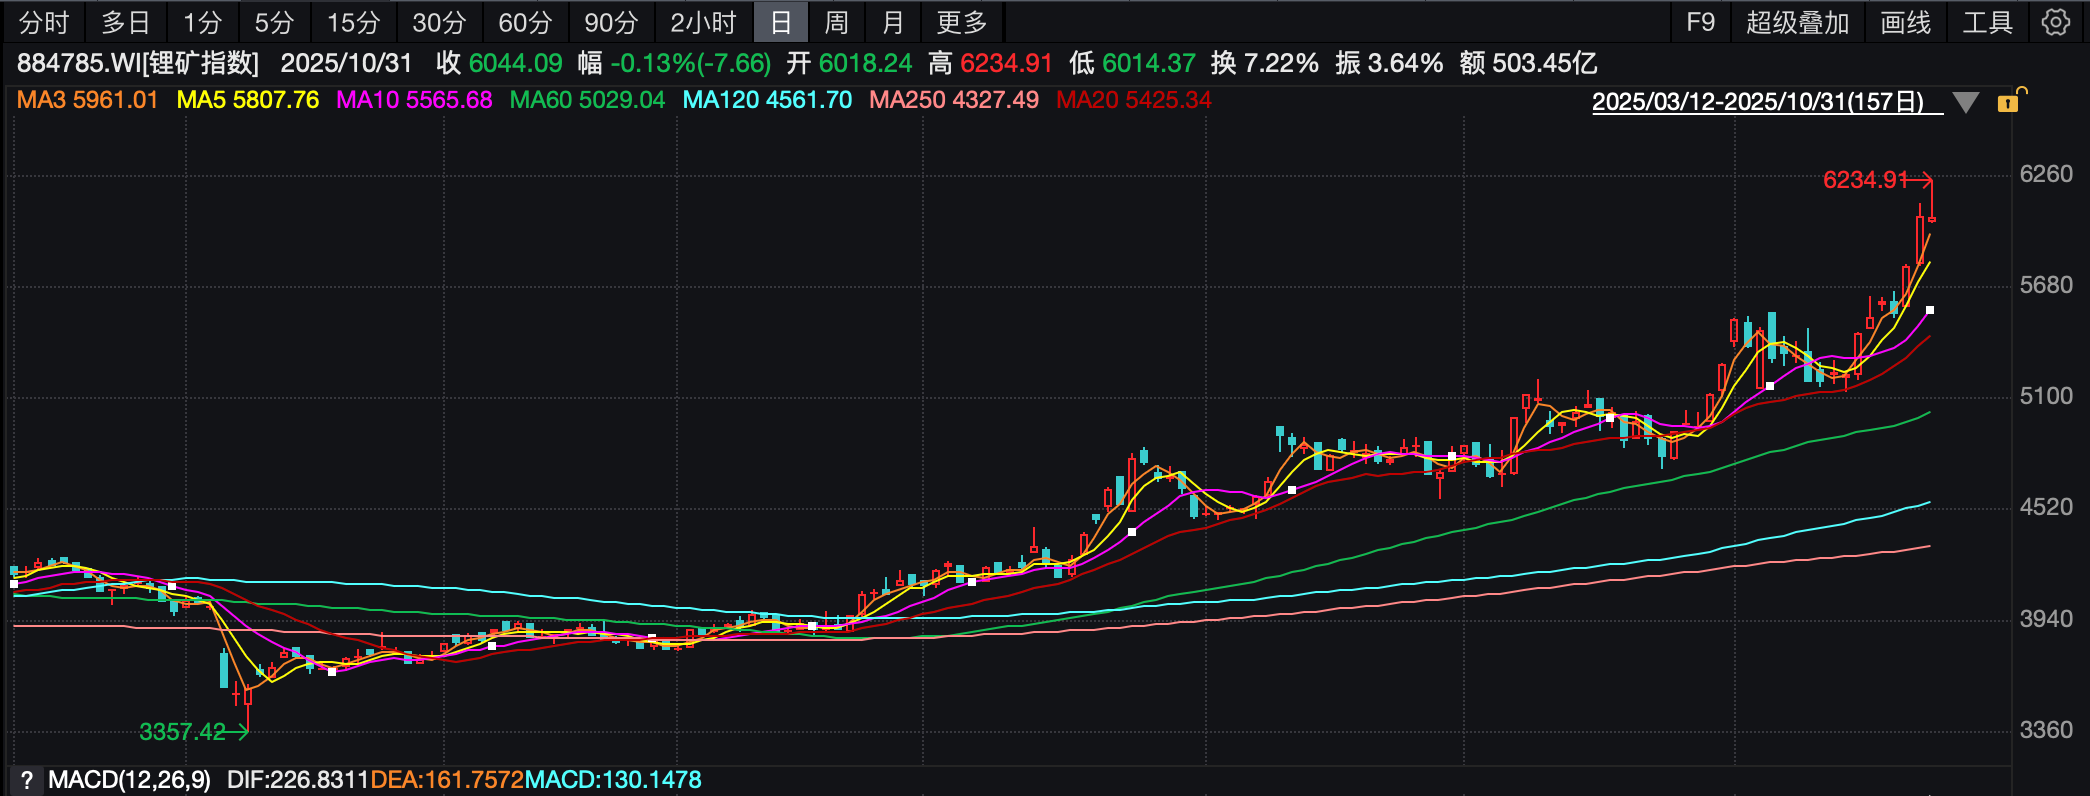Screen dimensions: 2090x796
Task: Select the 月 monthly period tab
Action: [x=893, y=22]
